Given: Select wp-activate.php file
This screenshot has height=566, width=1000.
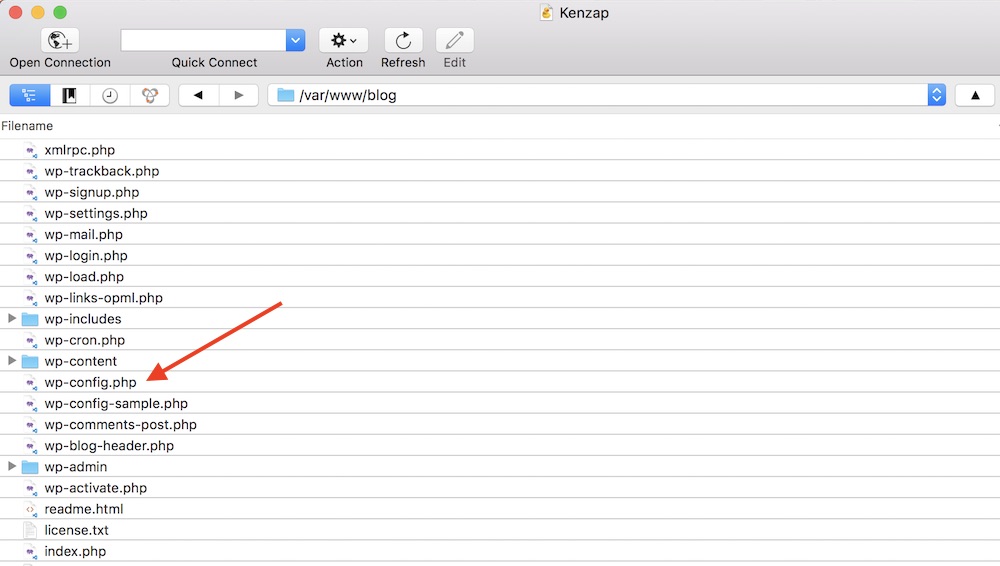Looking at the screenshot, I should [96, 488].
